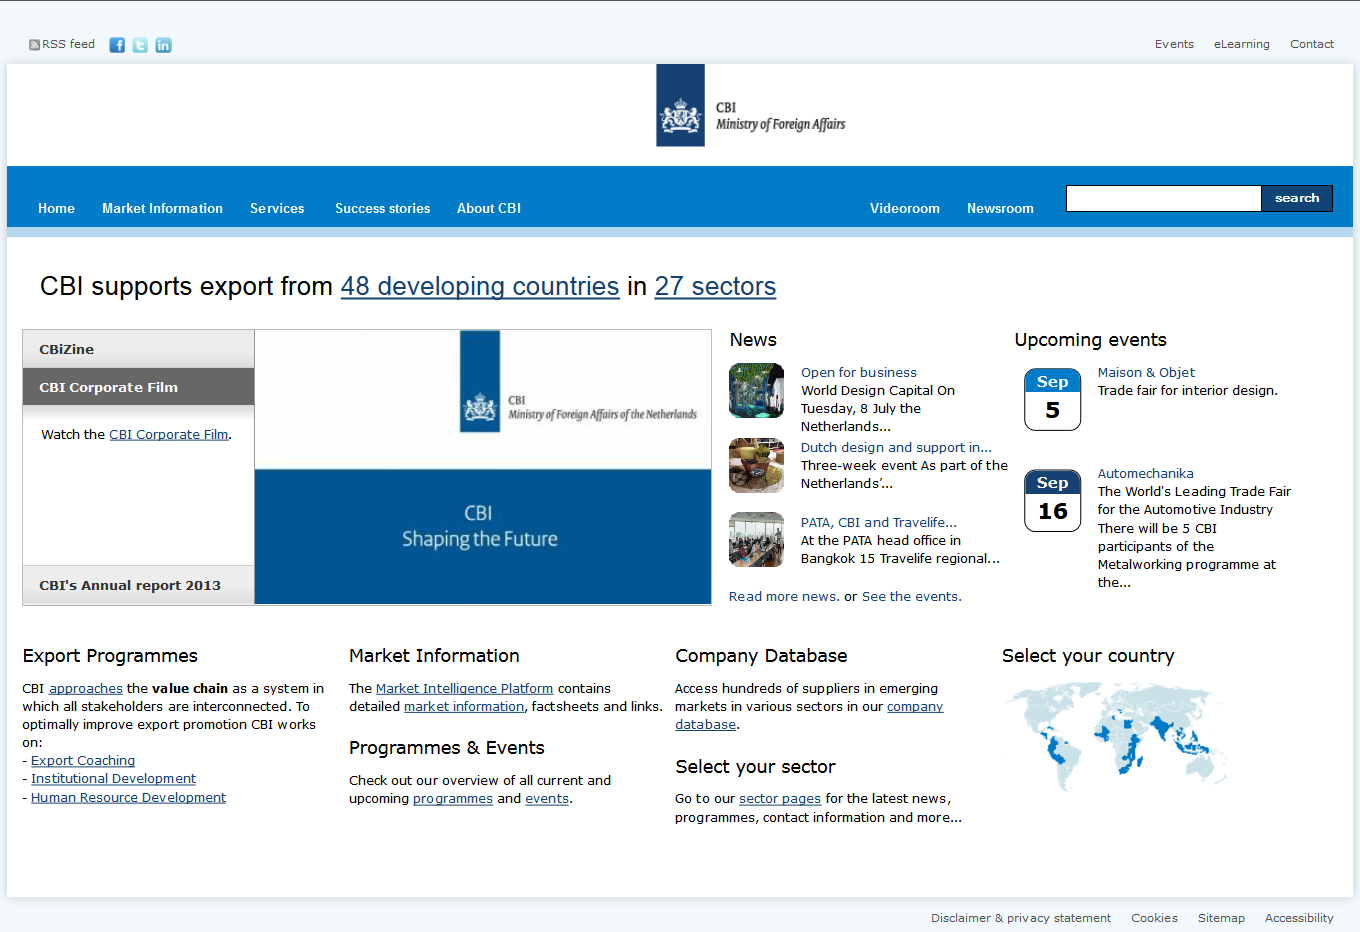The width and height of the screenshot is (1360, 932).
Task: Open the Open for business news thumbnail
Action: [756, 391]
